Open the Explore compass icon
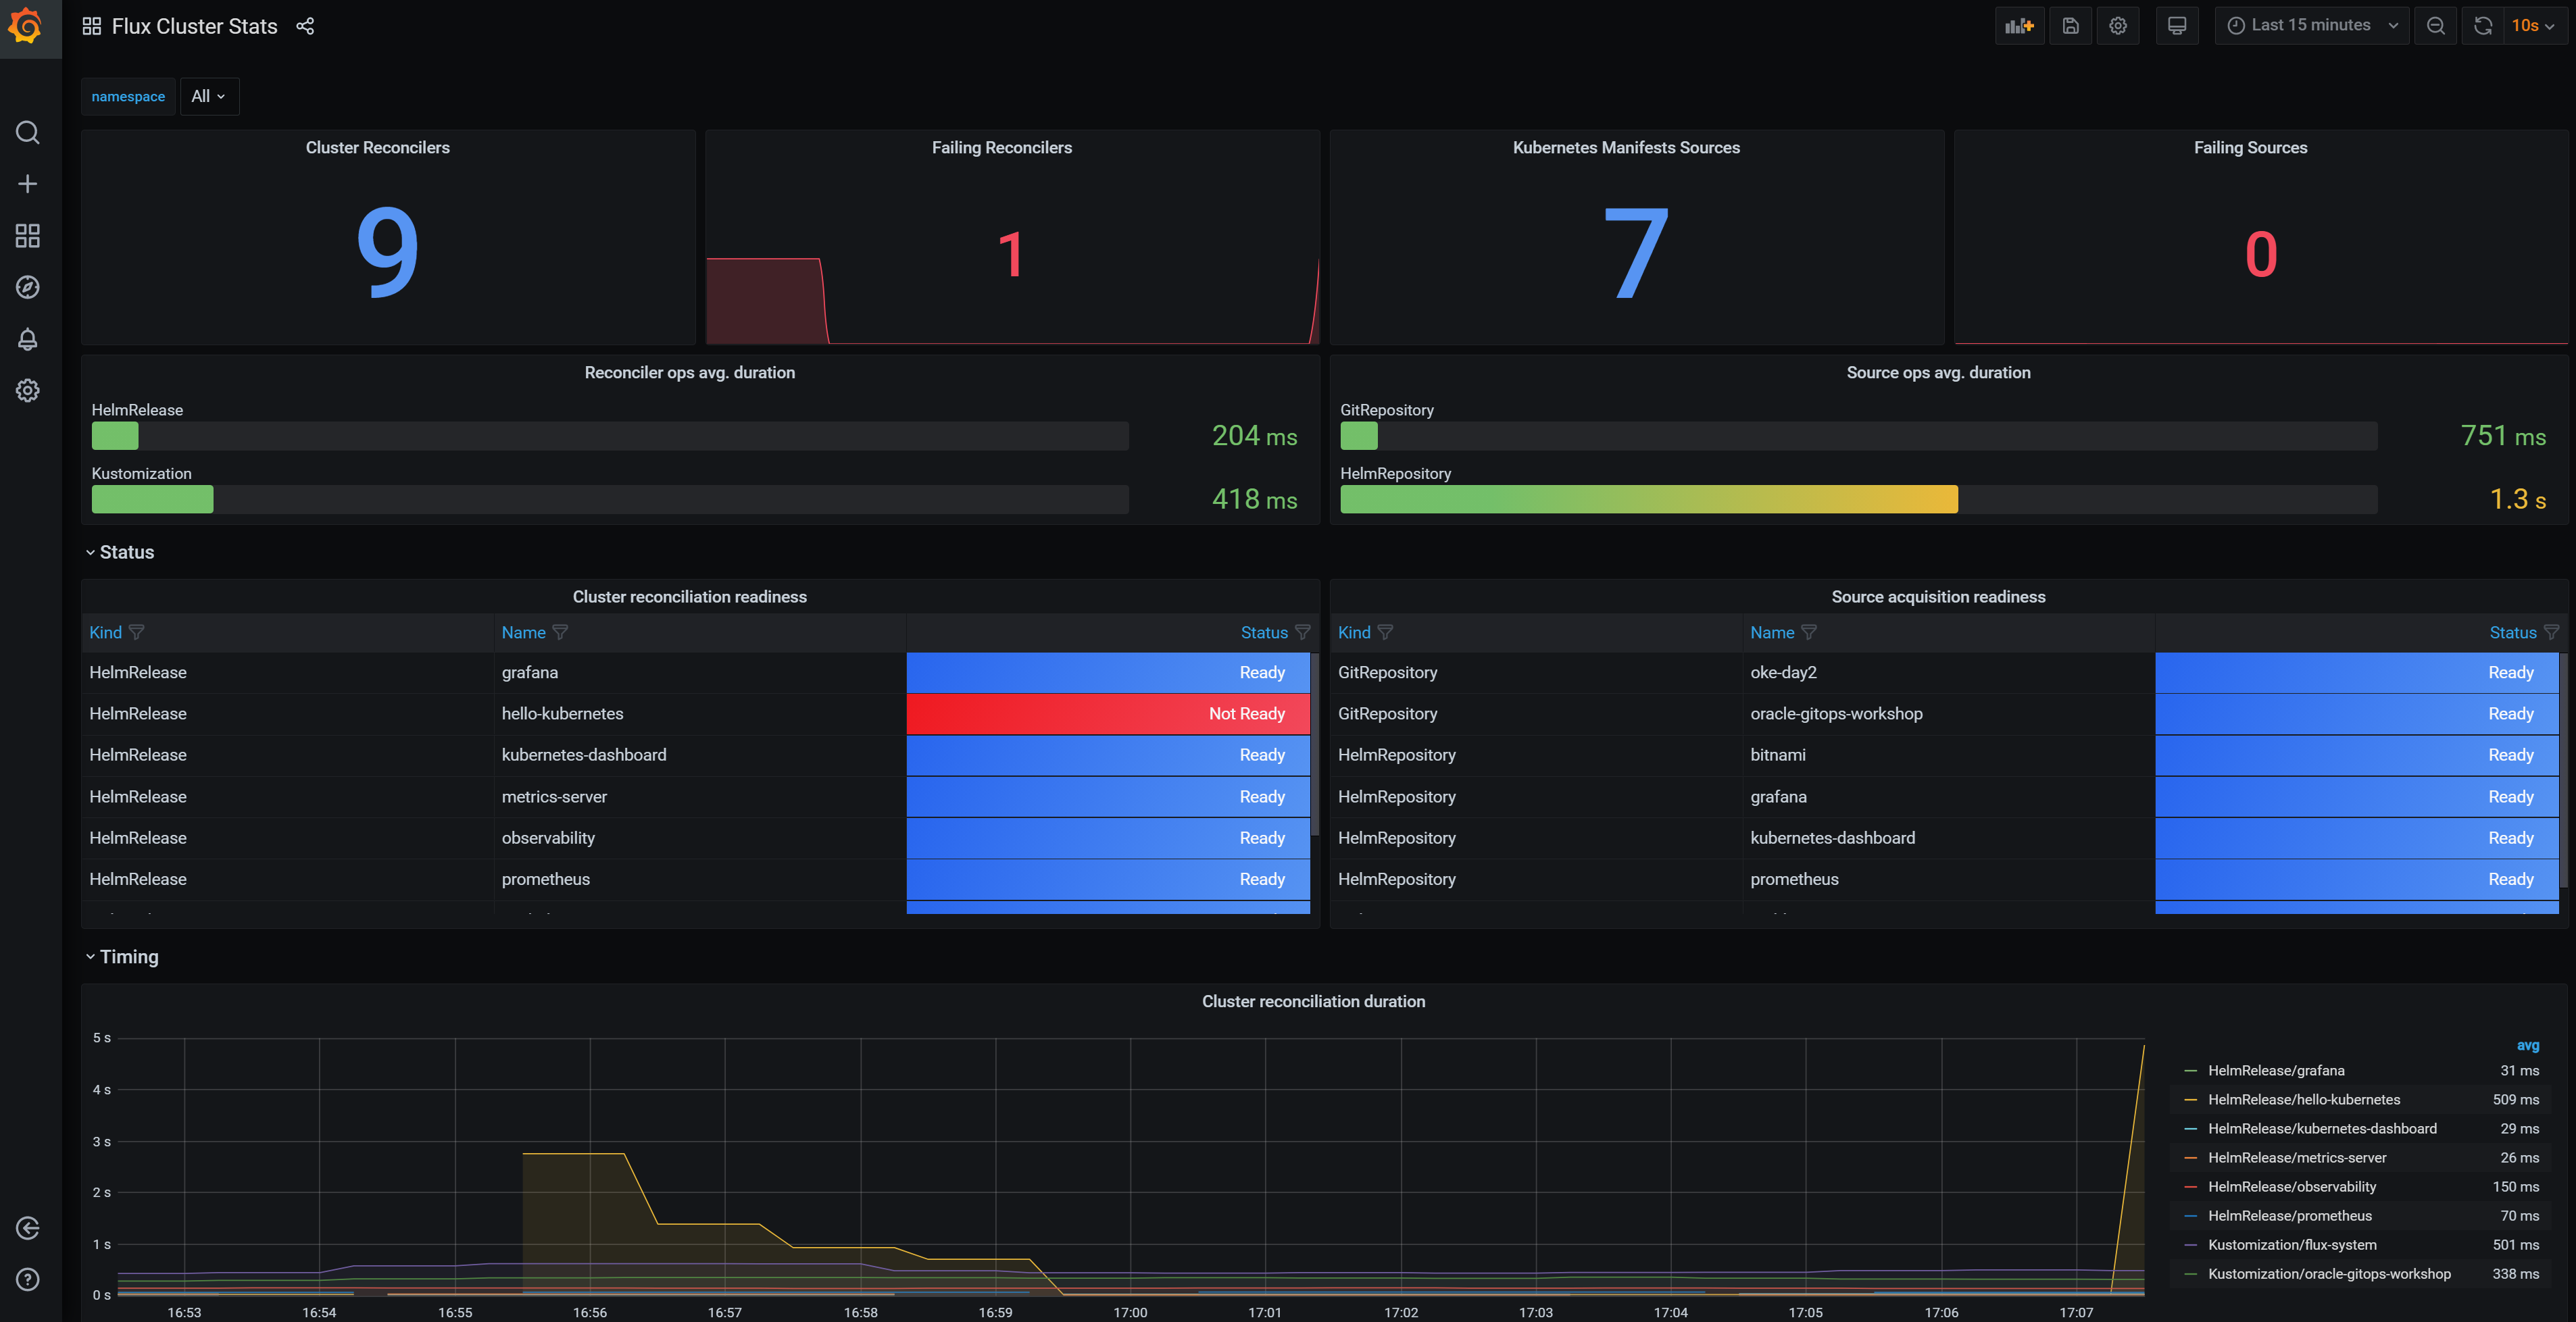Screen dimensions: 2576x1322 (x=28, y=287)
